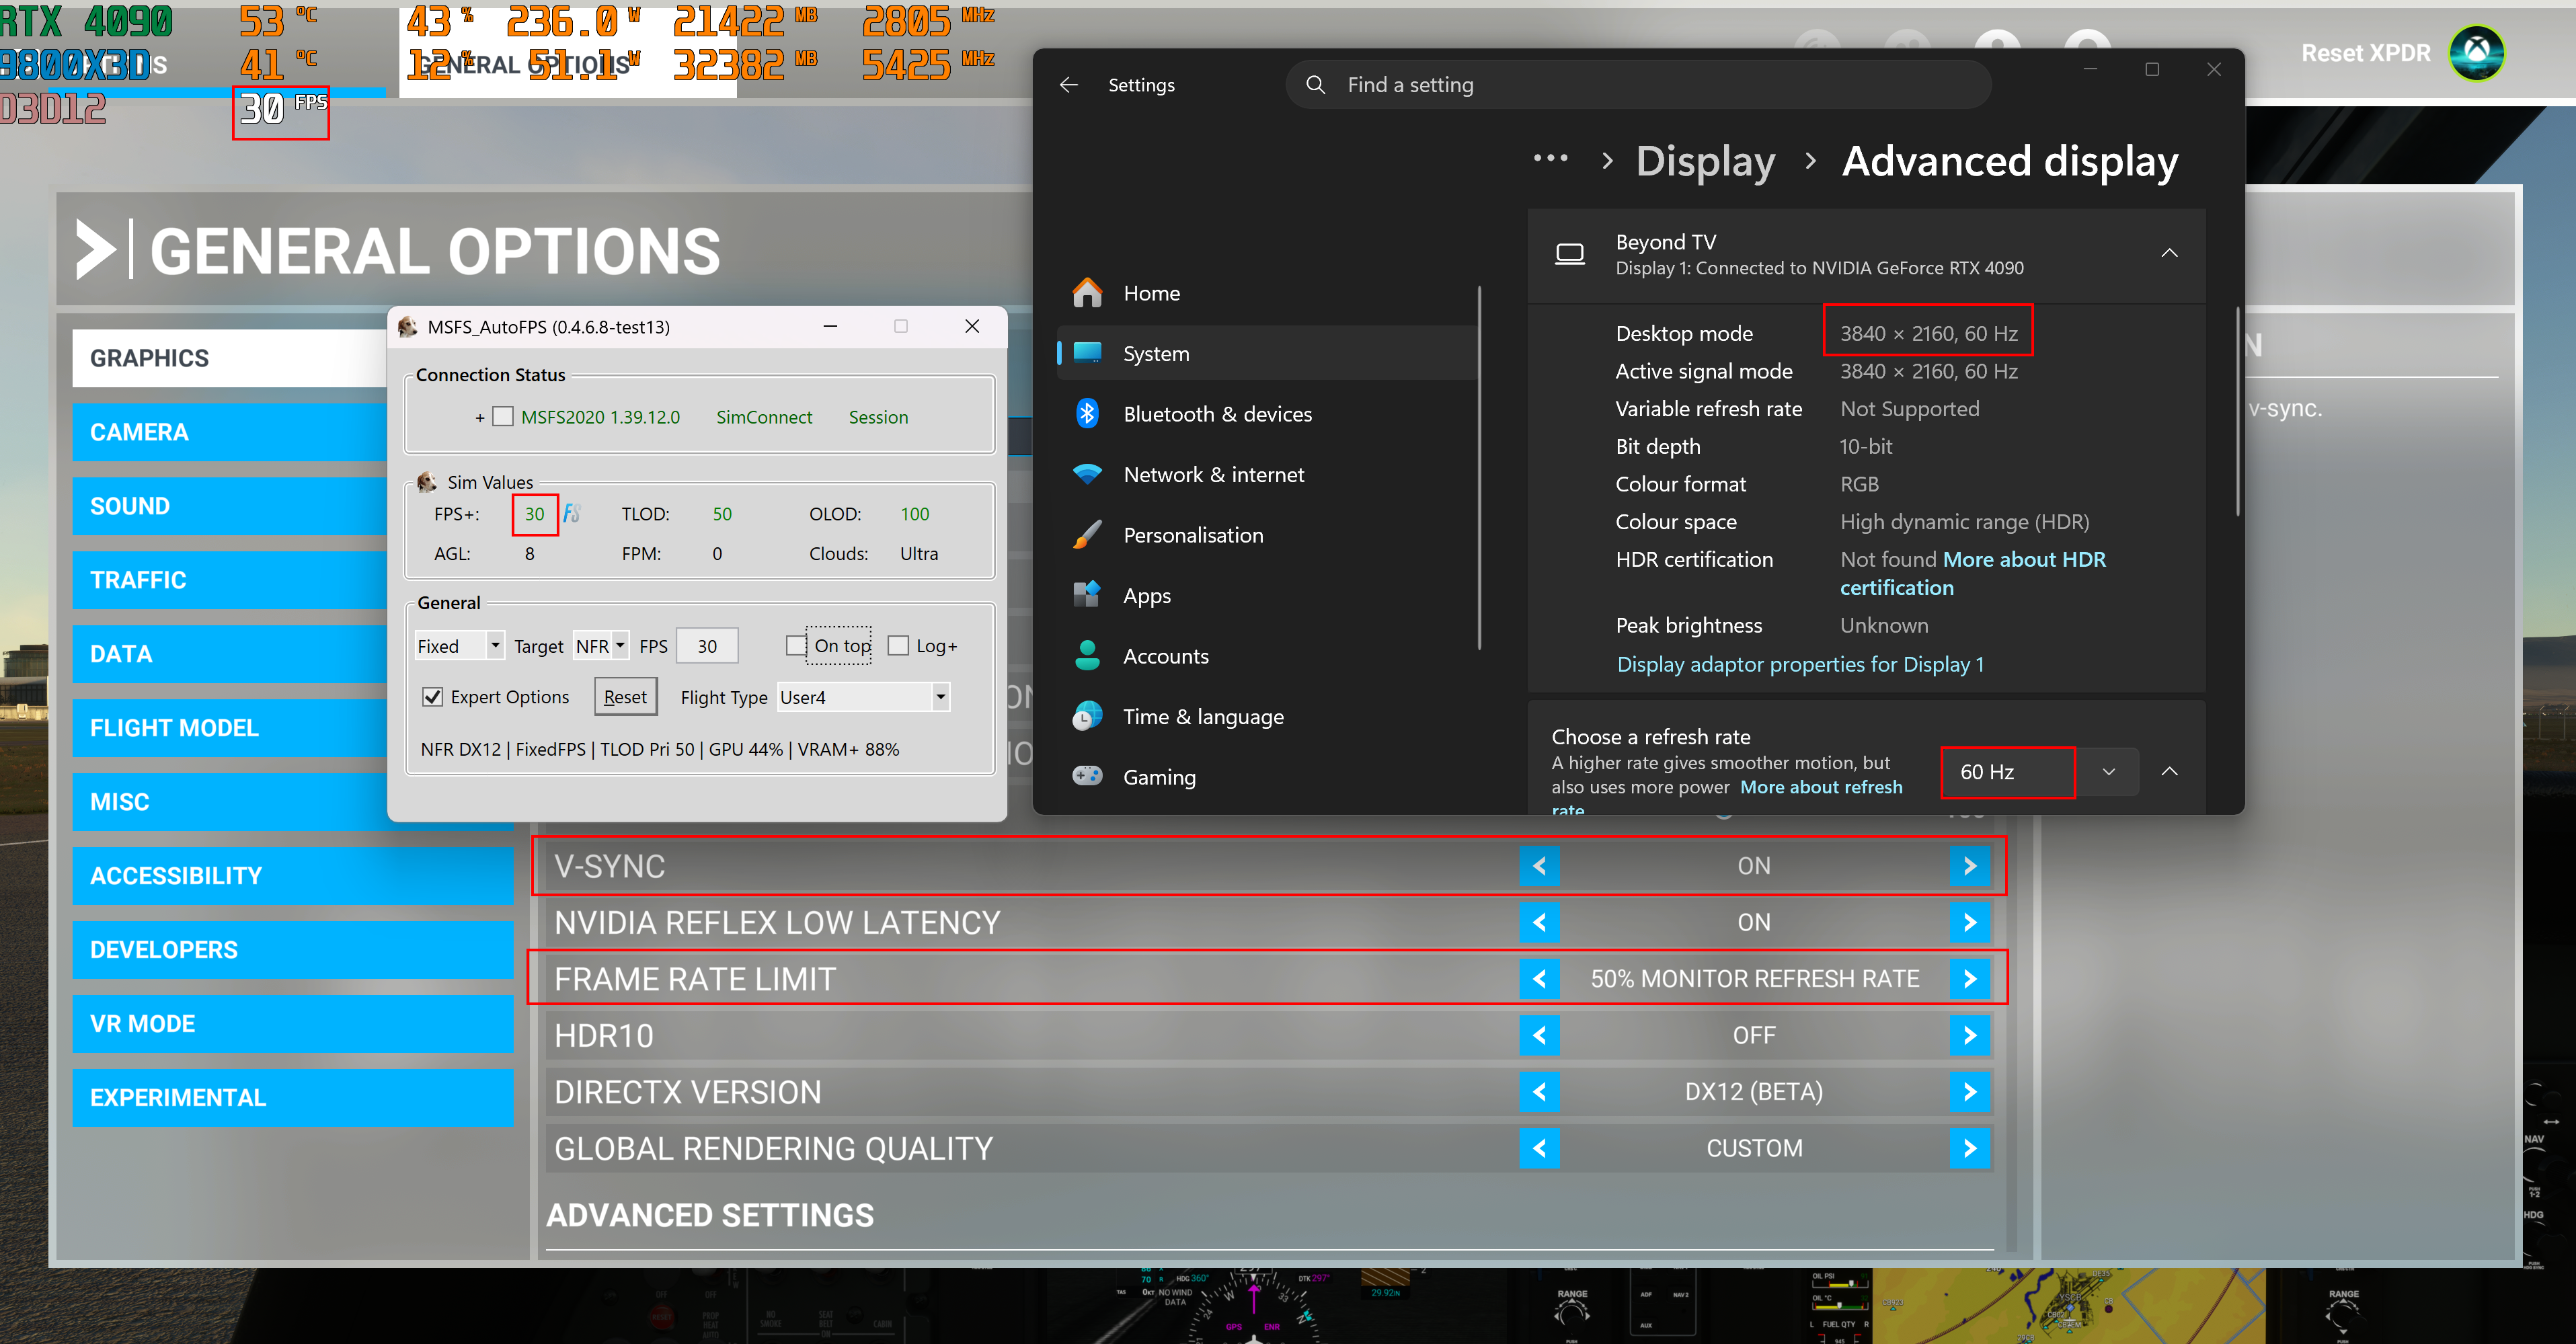Open the Home icon in Settings sidebar

click(1087, 293)
